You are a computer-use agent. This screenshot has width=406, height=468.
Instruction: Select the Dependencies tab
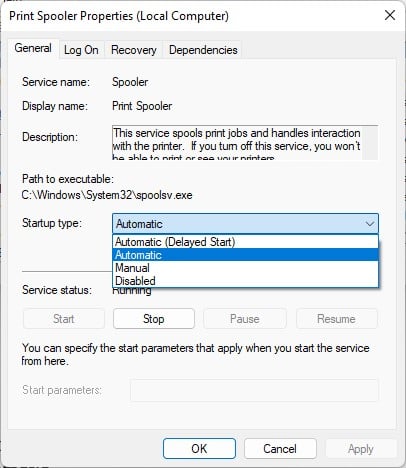tap(203, 50)
